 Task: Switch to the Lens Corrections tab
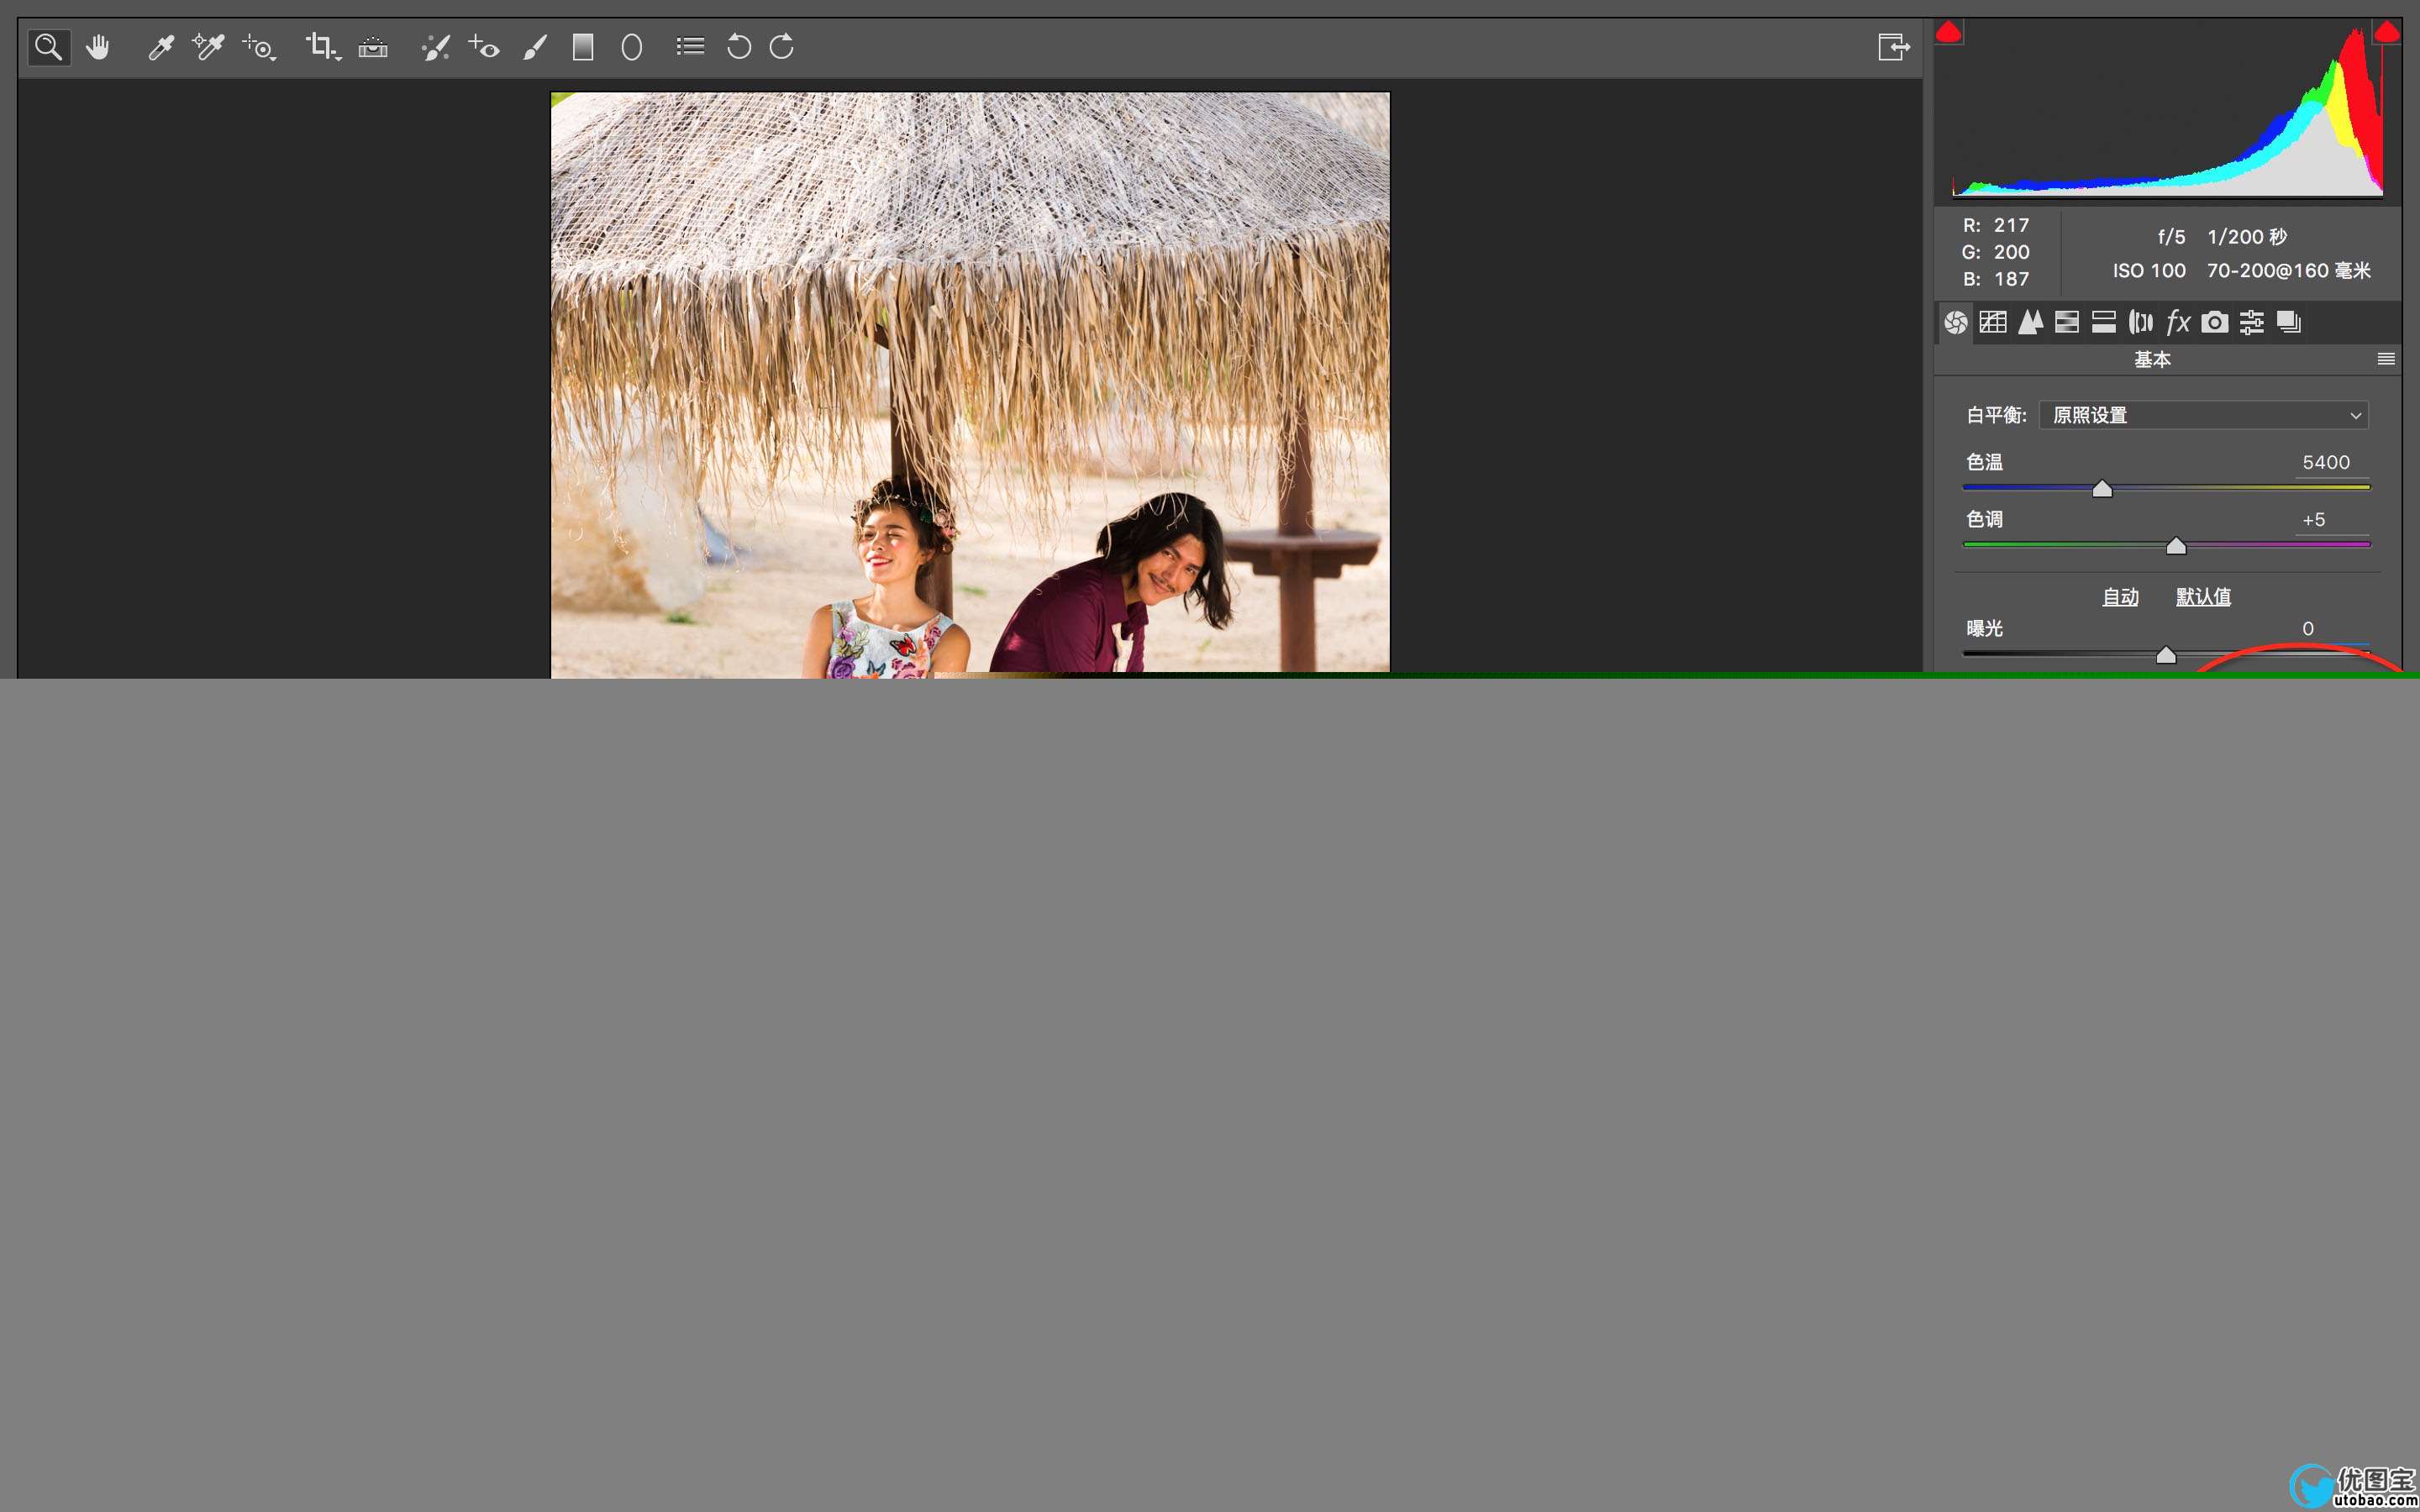2141,322
